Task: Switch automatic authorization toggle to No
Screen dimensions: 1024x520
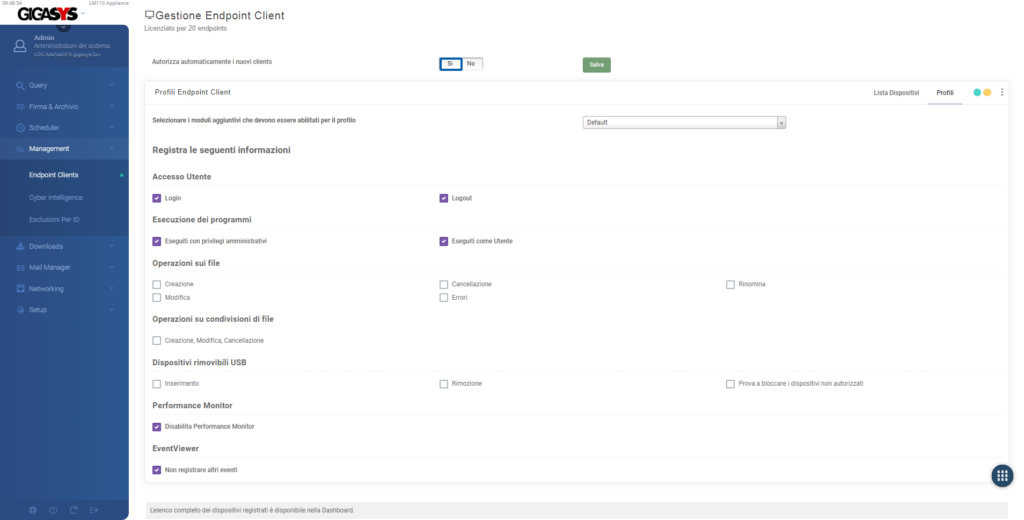Action: point(471,63)
